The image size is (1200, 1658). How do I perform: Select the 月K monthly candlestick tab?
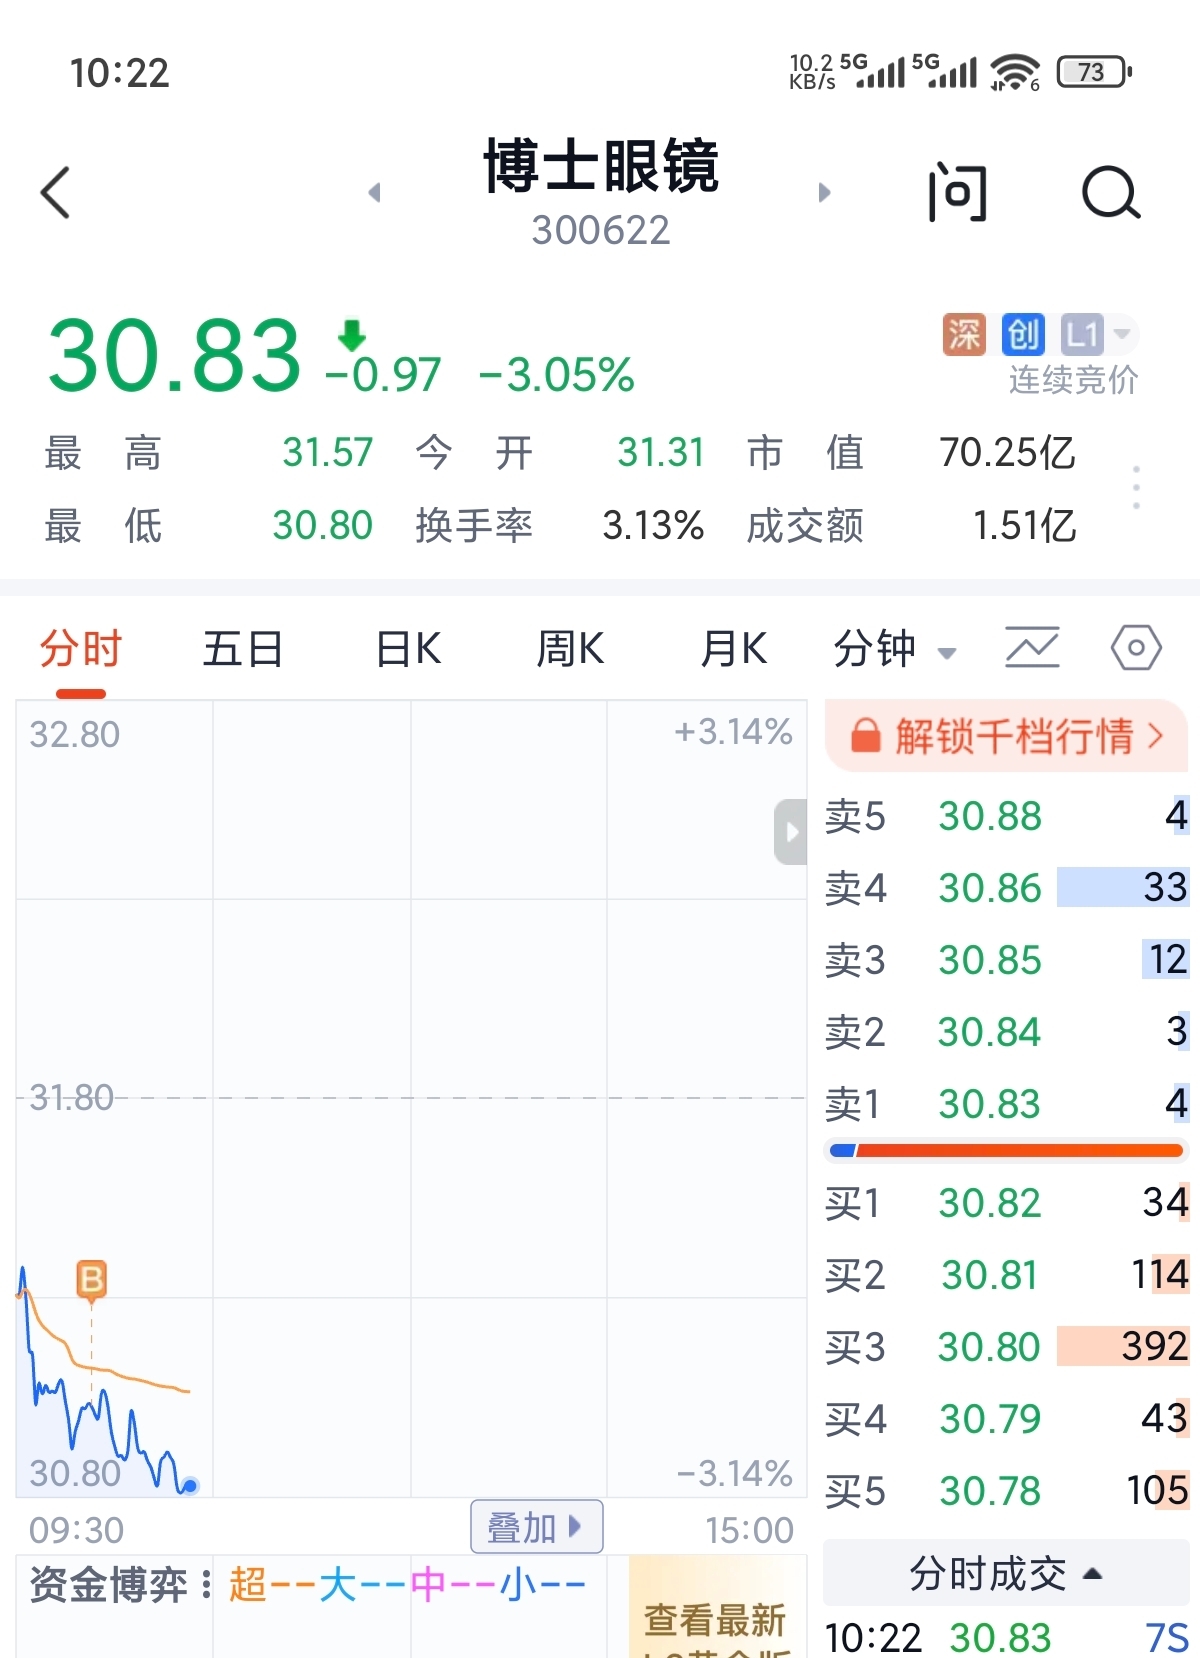(x=733, y=650)
